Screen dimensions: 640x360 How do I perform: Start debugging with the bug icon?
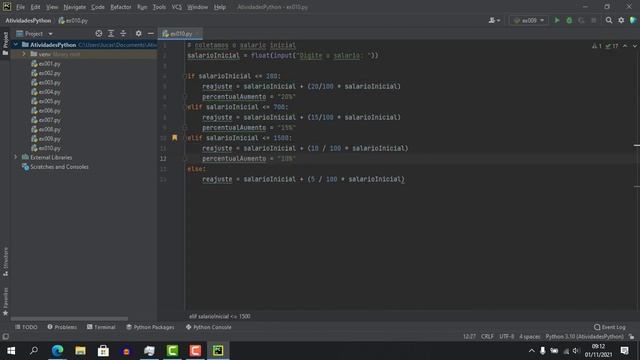pyautogui.click(x=569, y=20)
